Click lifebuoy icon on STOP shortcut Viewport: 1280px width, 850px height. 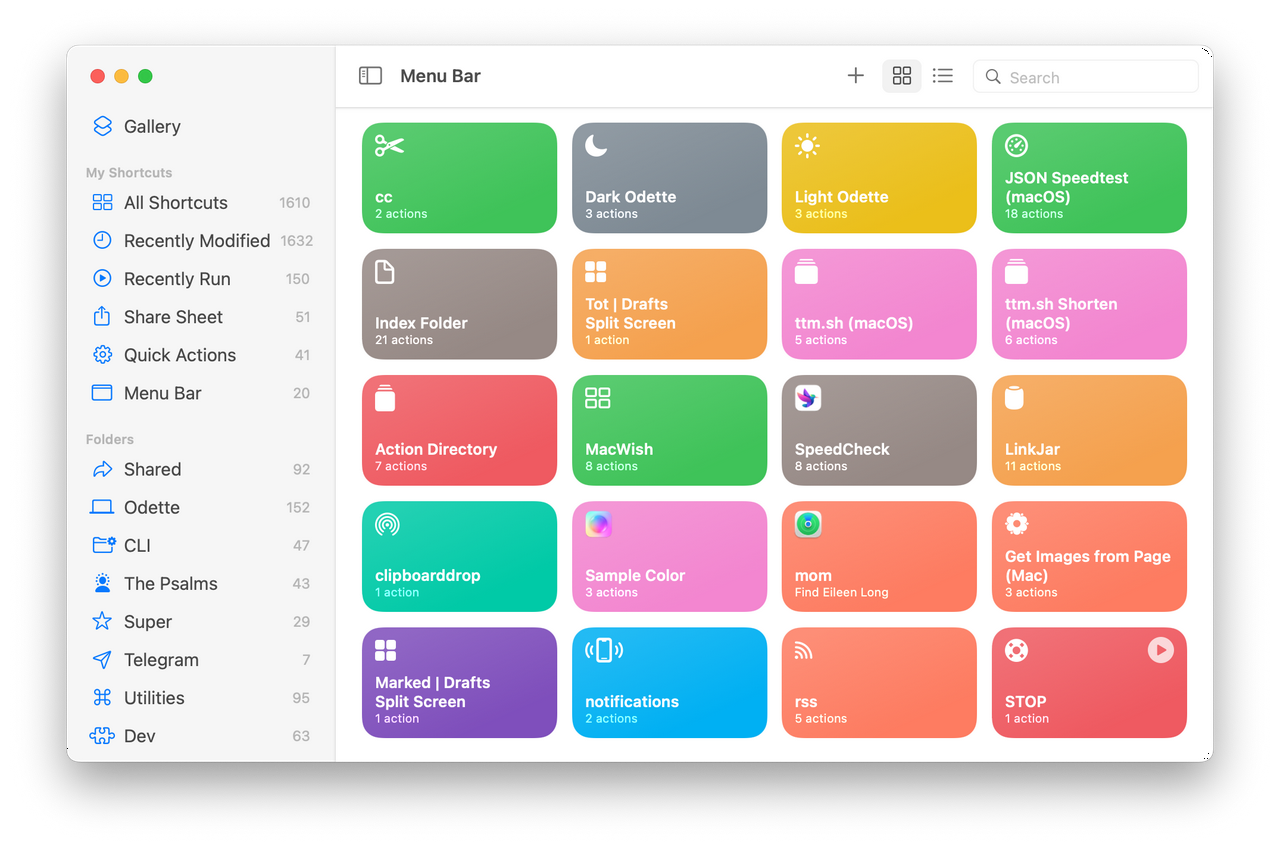click(1016, 650)
